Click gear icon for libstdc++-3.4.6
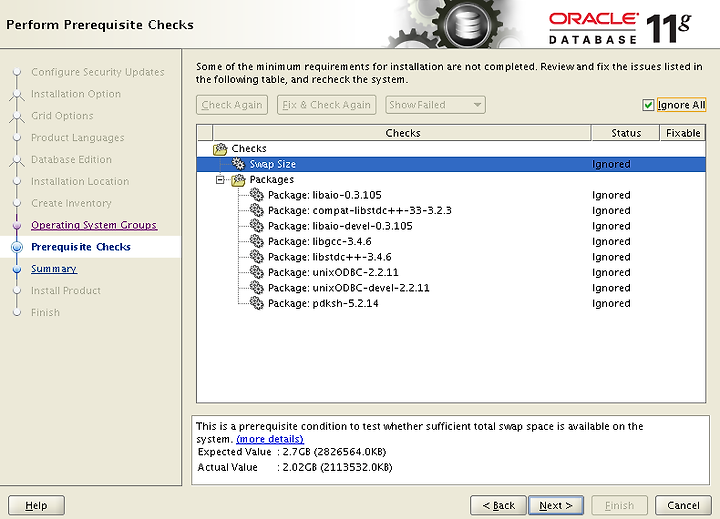Screen dimensions: 720x519 pyautogui.click(x=257, y=257)
